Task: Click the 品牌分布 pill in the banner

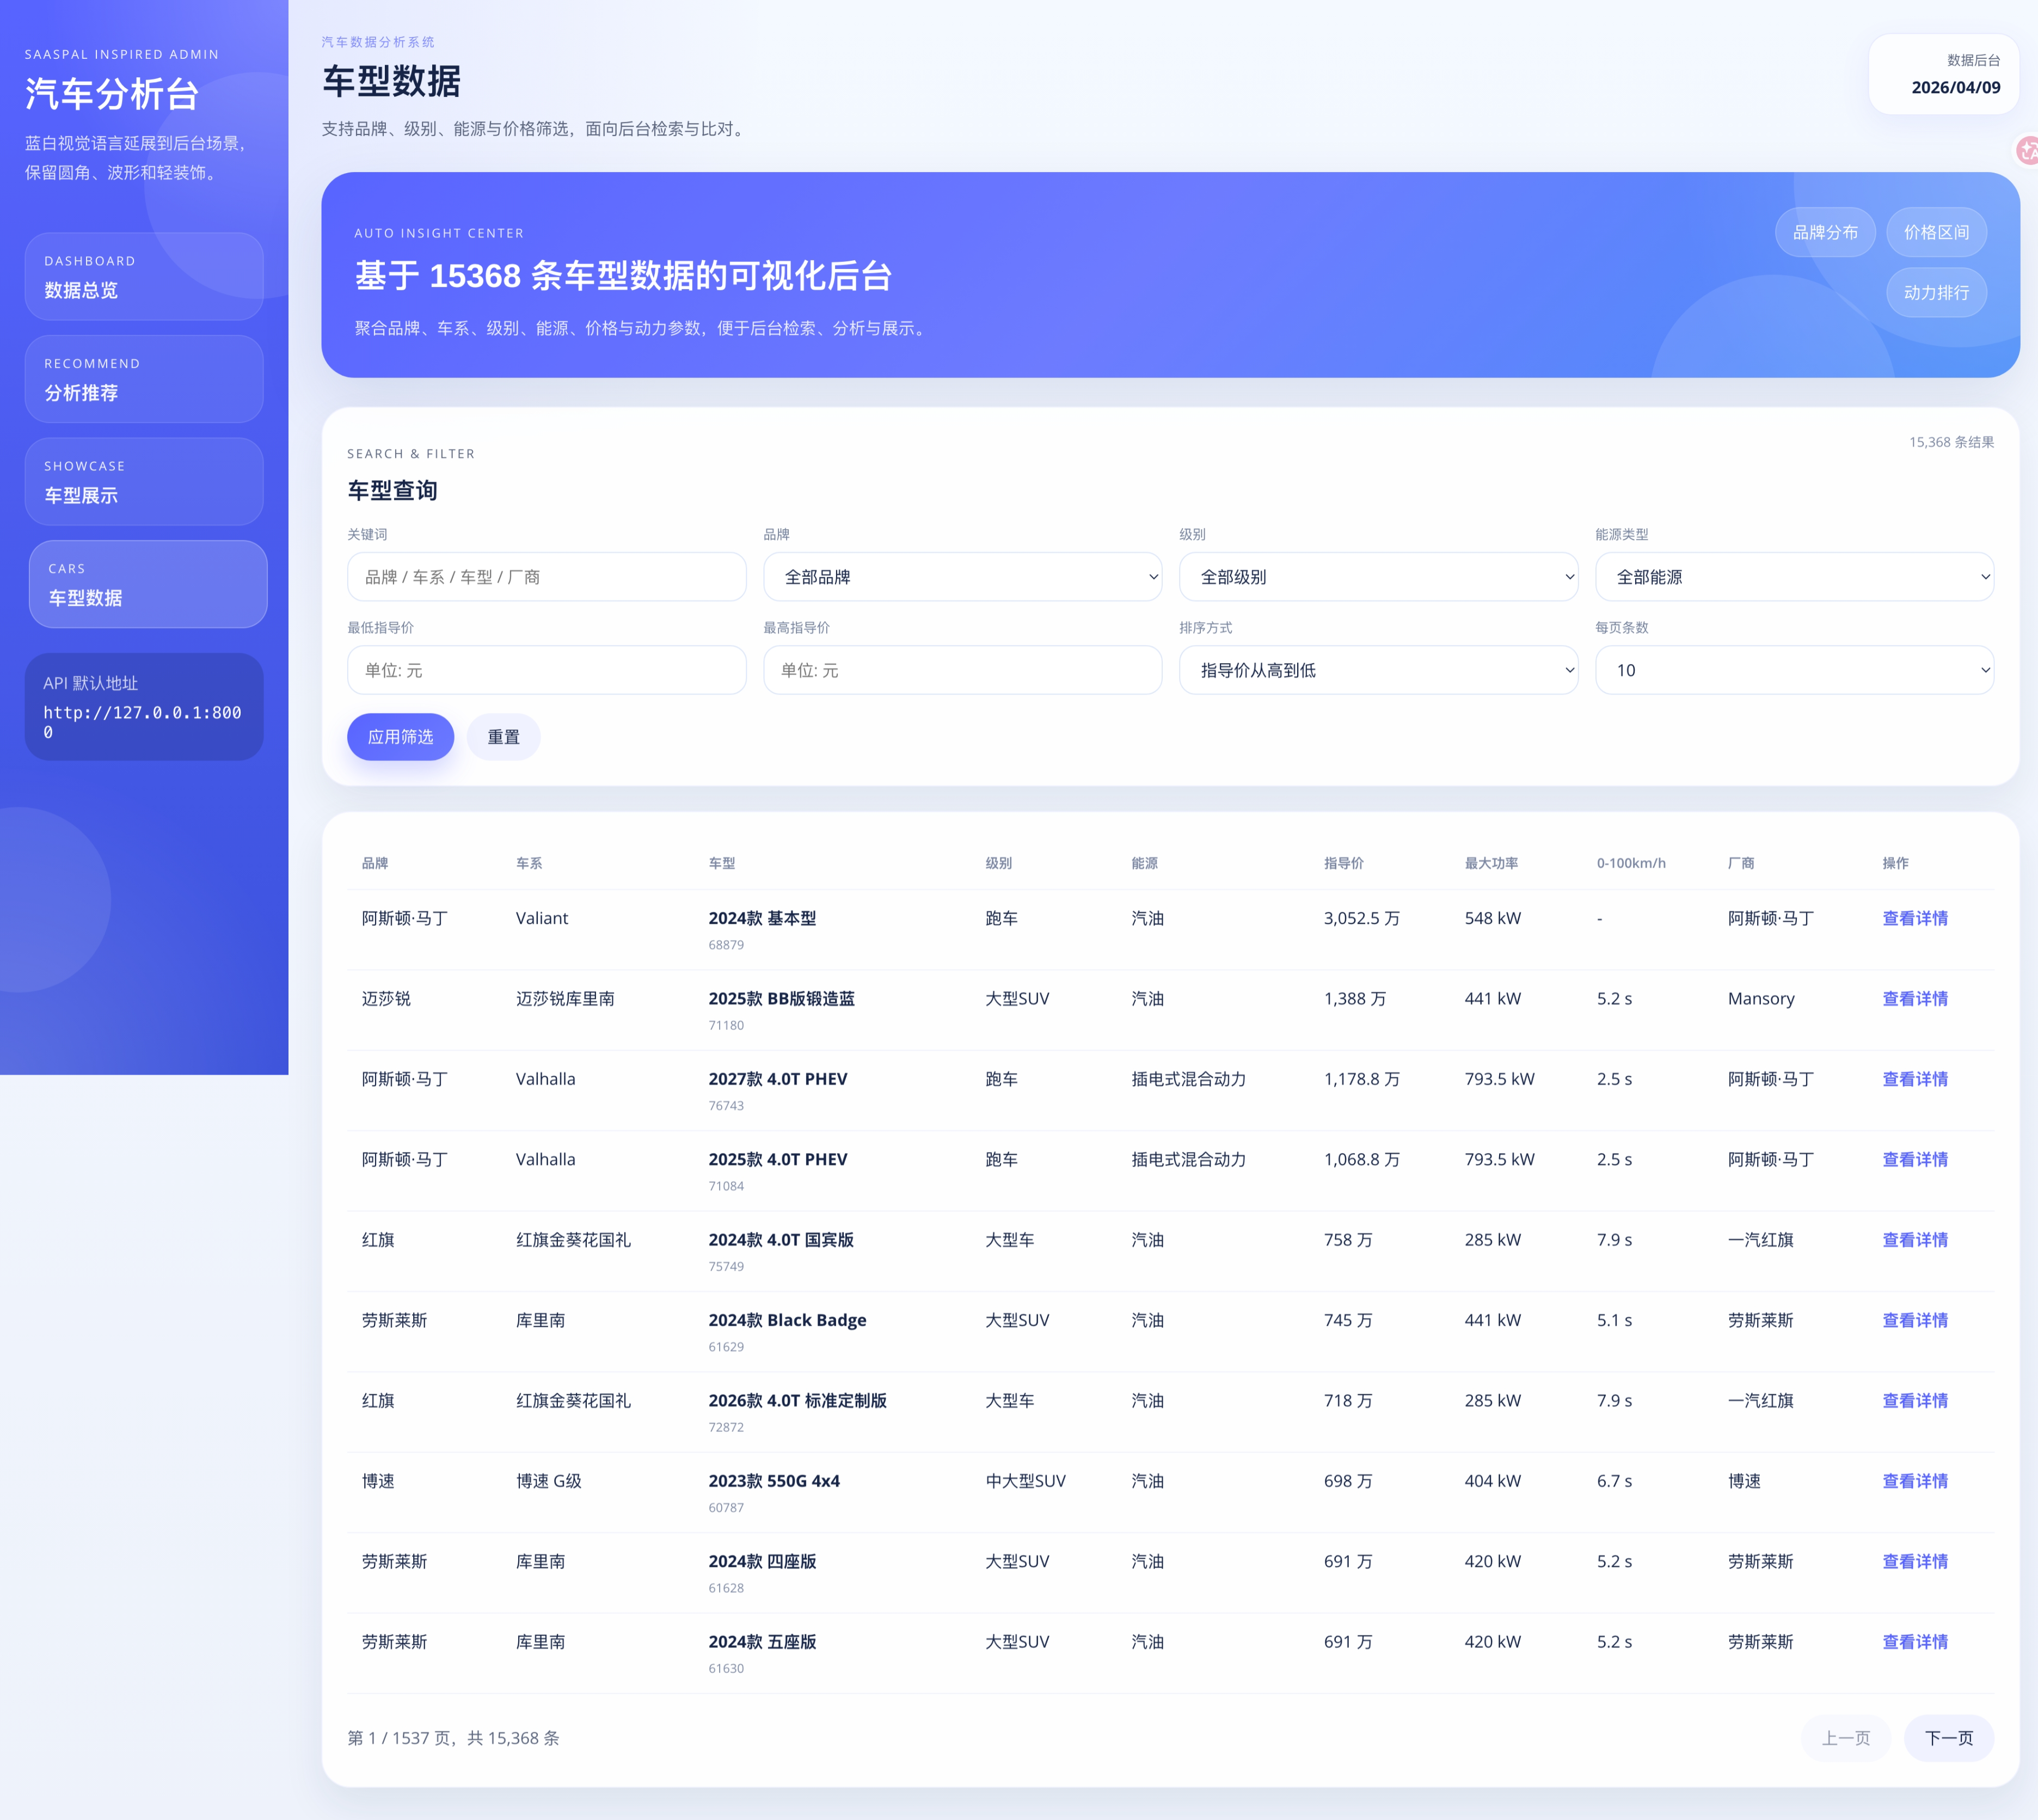Action: click(x=1824, y=232)
